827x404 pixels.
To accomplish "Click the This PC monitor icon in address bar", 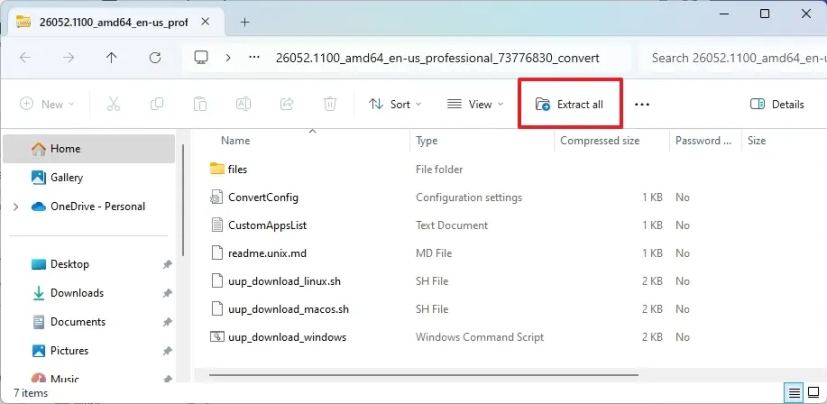I will pos(201,57).
